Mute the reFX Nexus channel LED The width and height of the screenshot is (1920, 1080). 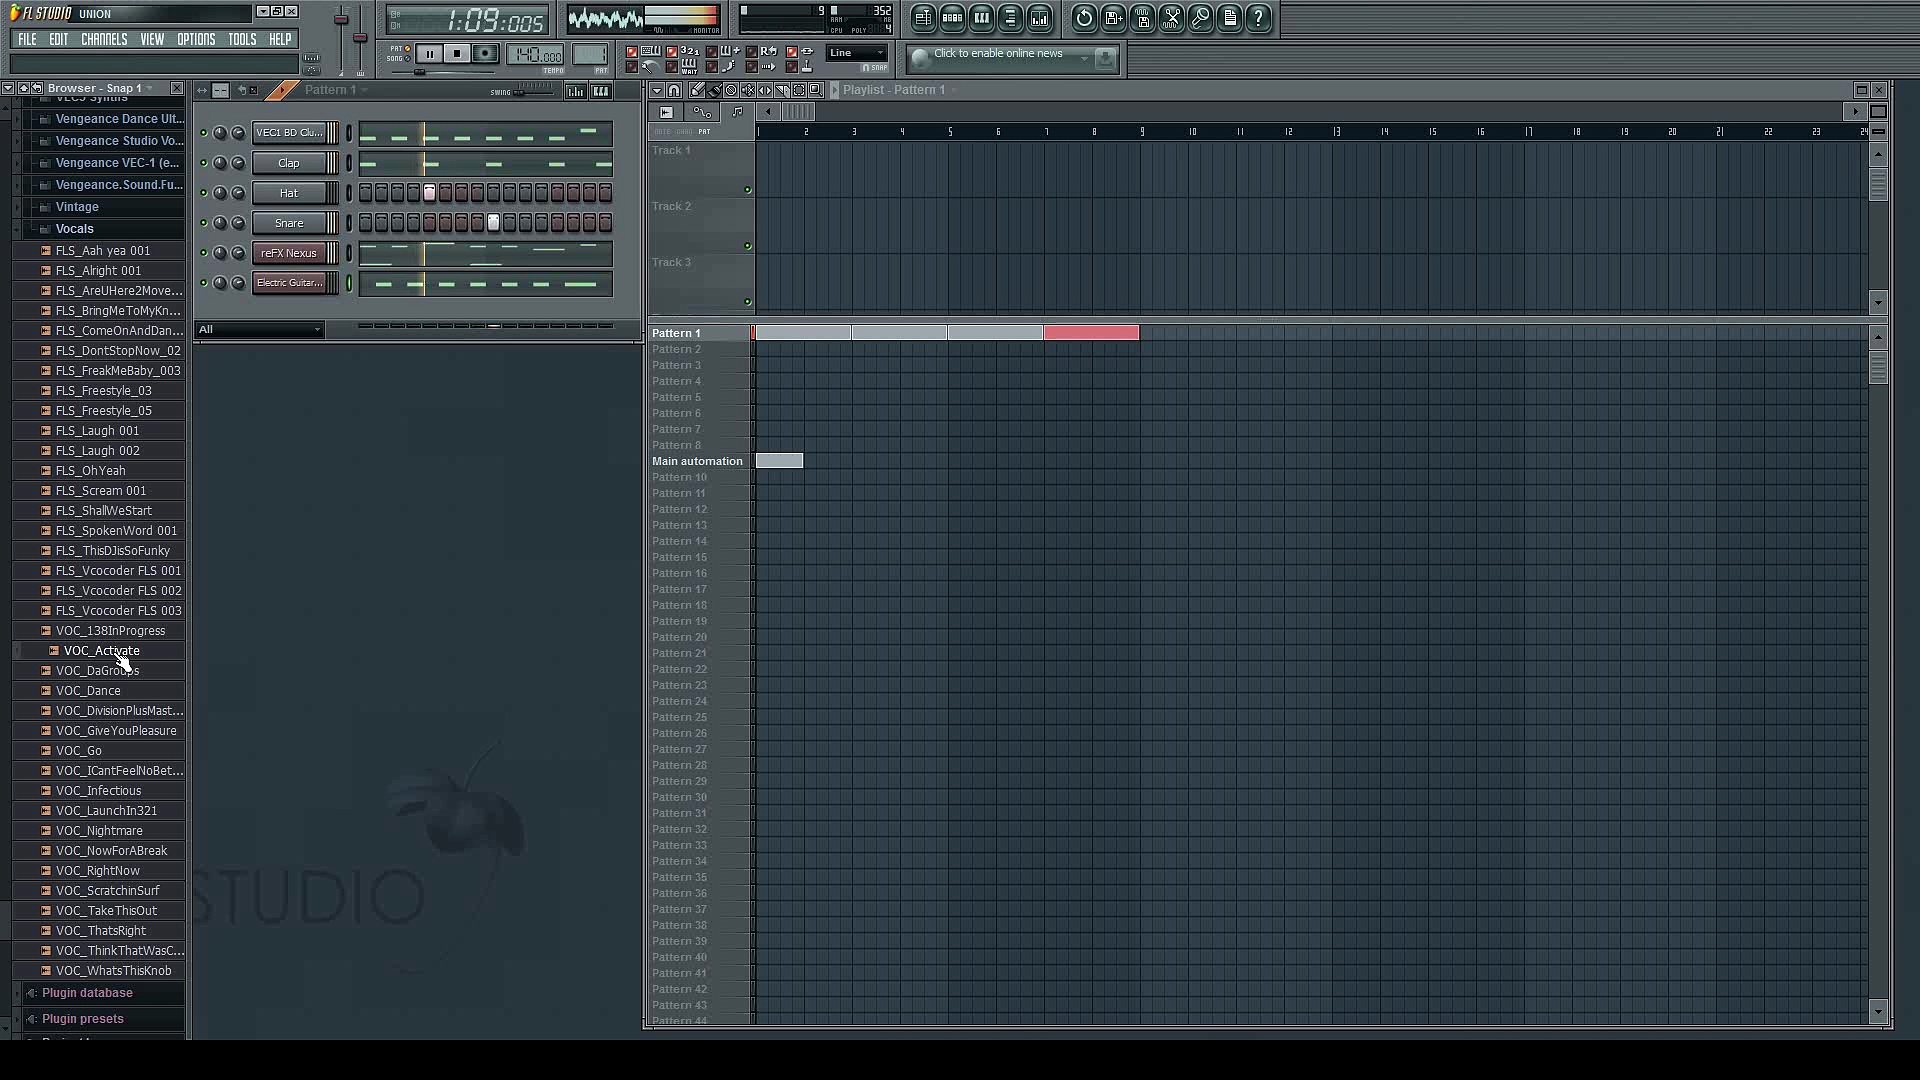point(204,253)
